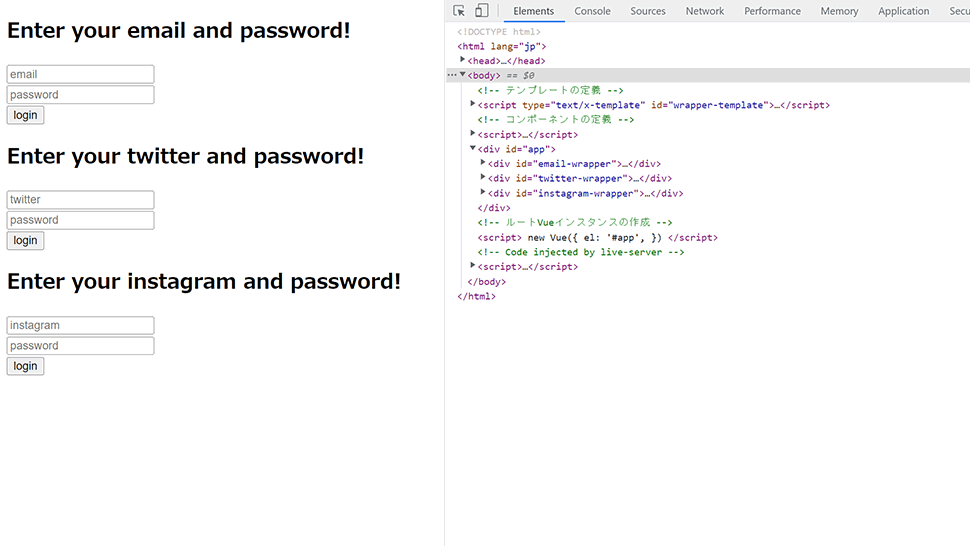Expand the wrapper-template script node
Image resolution: width=970 pixels, height=546 pixels.
pos(472,105)
